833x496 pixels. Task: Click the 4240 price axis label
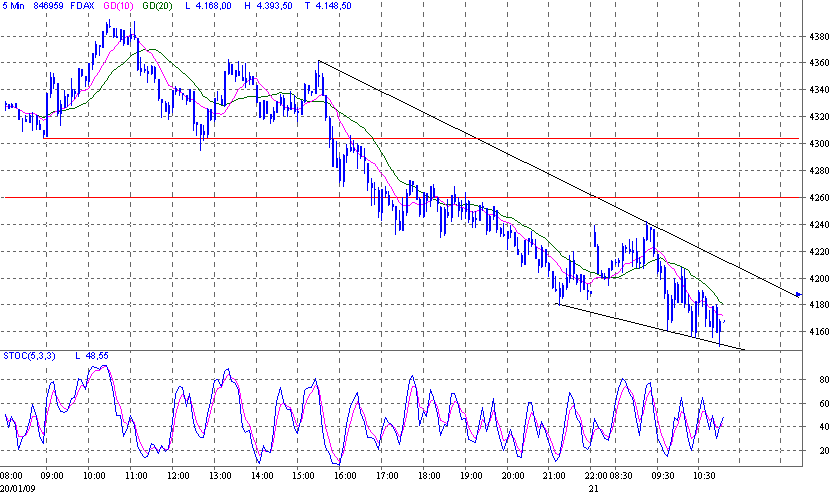pyautogui.click(x=819, y=225)
